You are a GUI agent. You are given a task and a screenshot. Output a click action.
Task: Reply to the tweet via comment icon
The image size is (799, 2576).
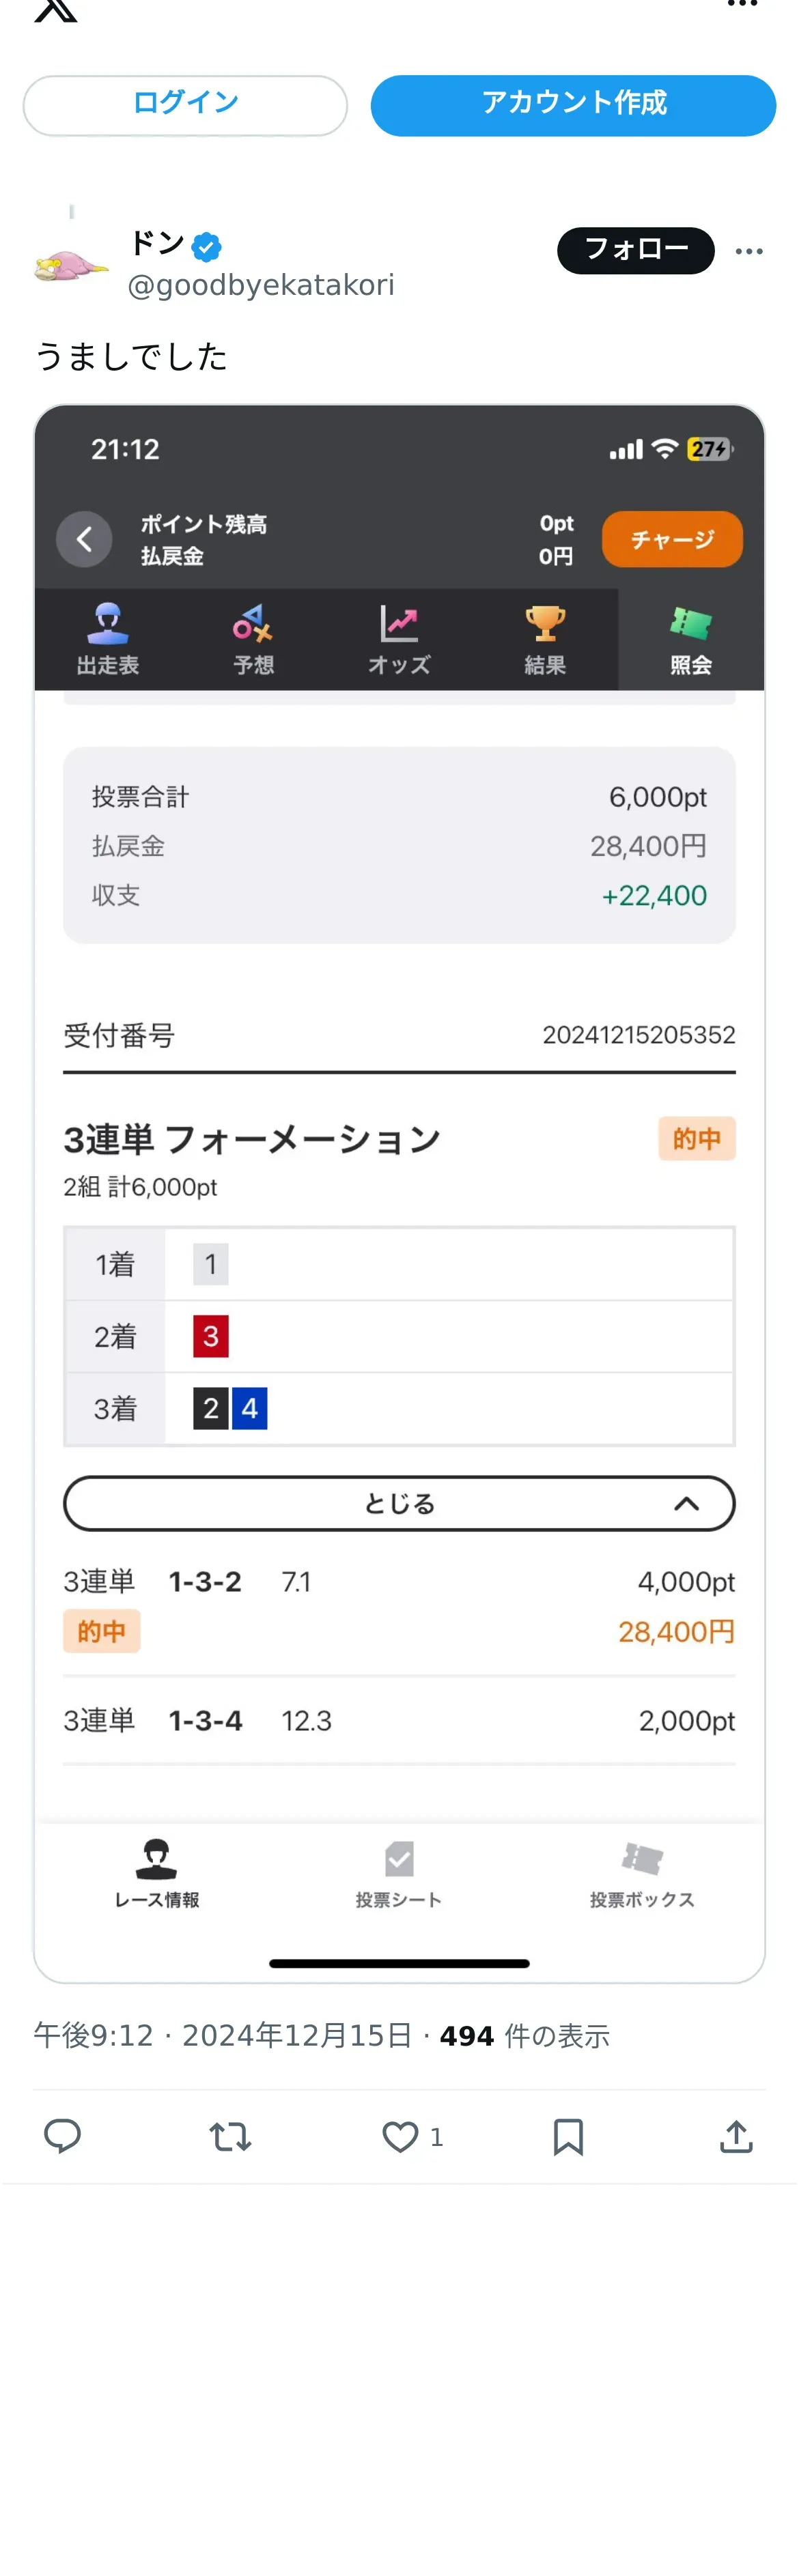pos(62,2136)
